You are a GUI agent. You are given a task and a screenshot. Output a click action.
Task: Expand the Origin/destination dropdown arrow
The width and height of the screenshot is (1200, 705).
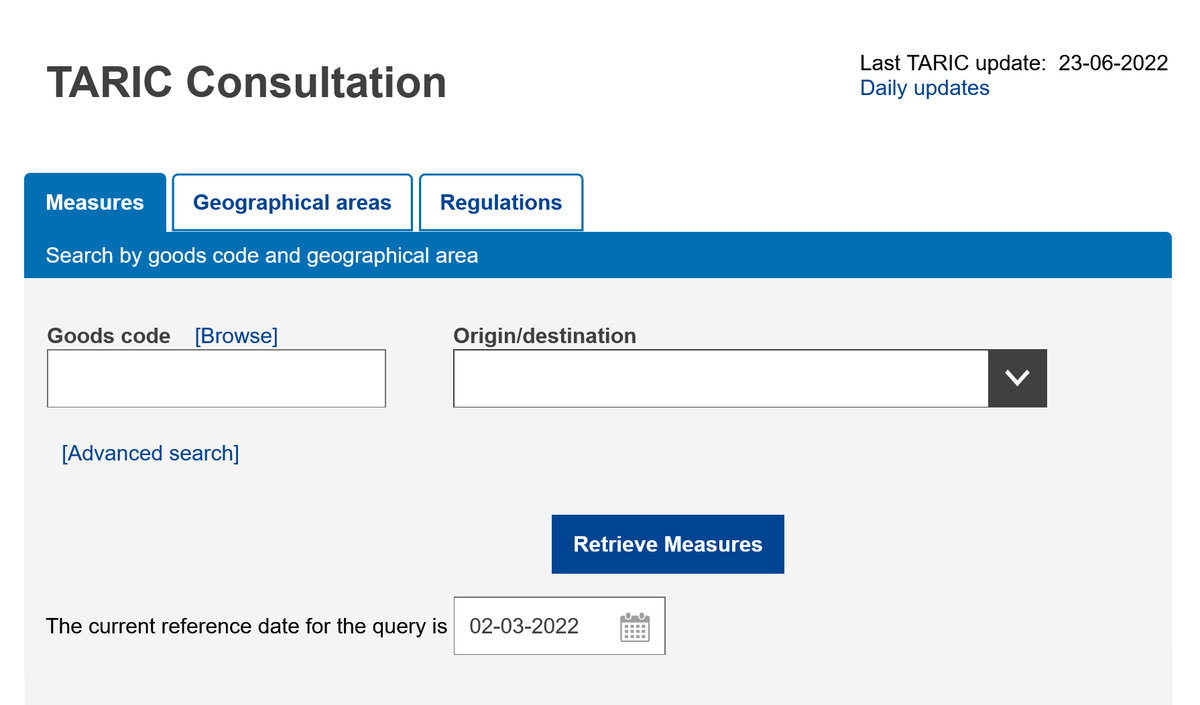point(1017,378)
